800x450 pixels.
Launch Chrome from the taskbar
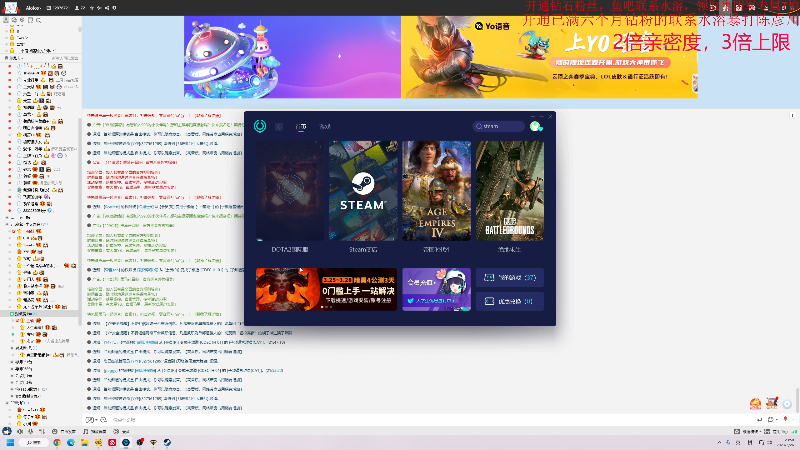click(x=57, y=442)
